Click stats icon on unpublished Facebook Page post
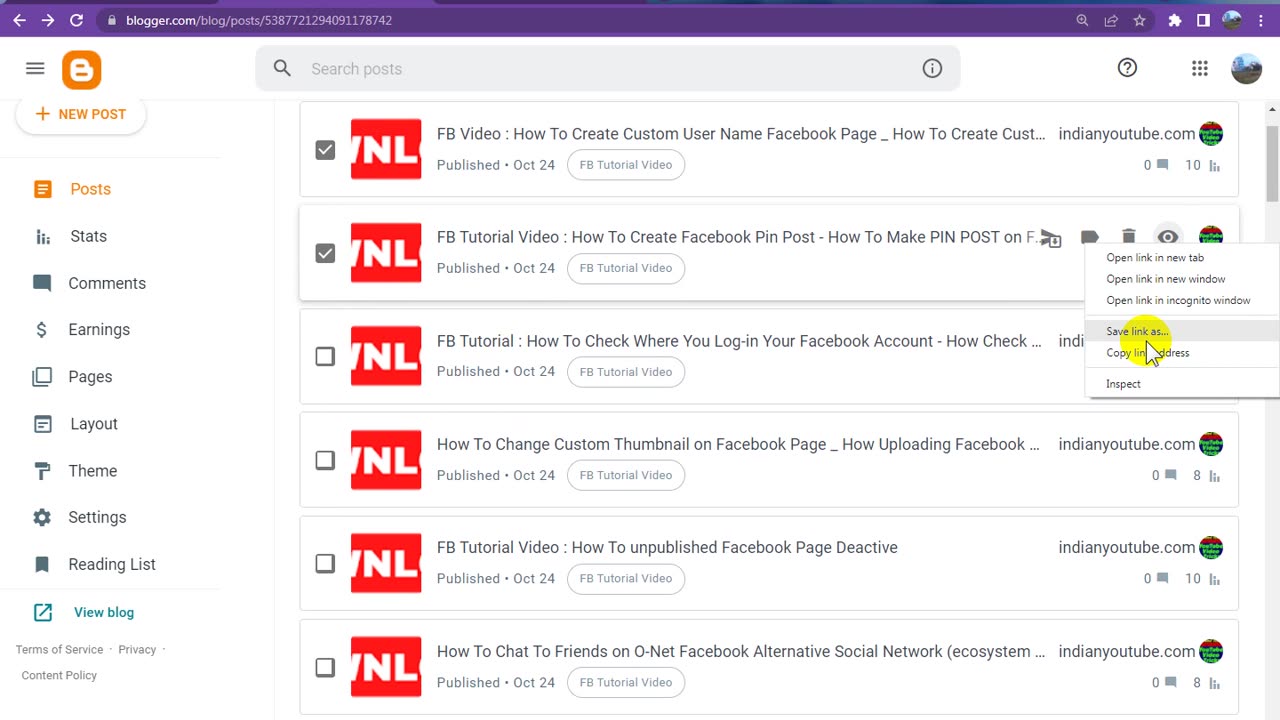 coord(1215,579)
